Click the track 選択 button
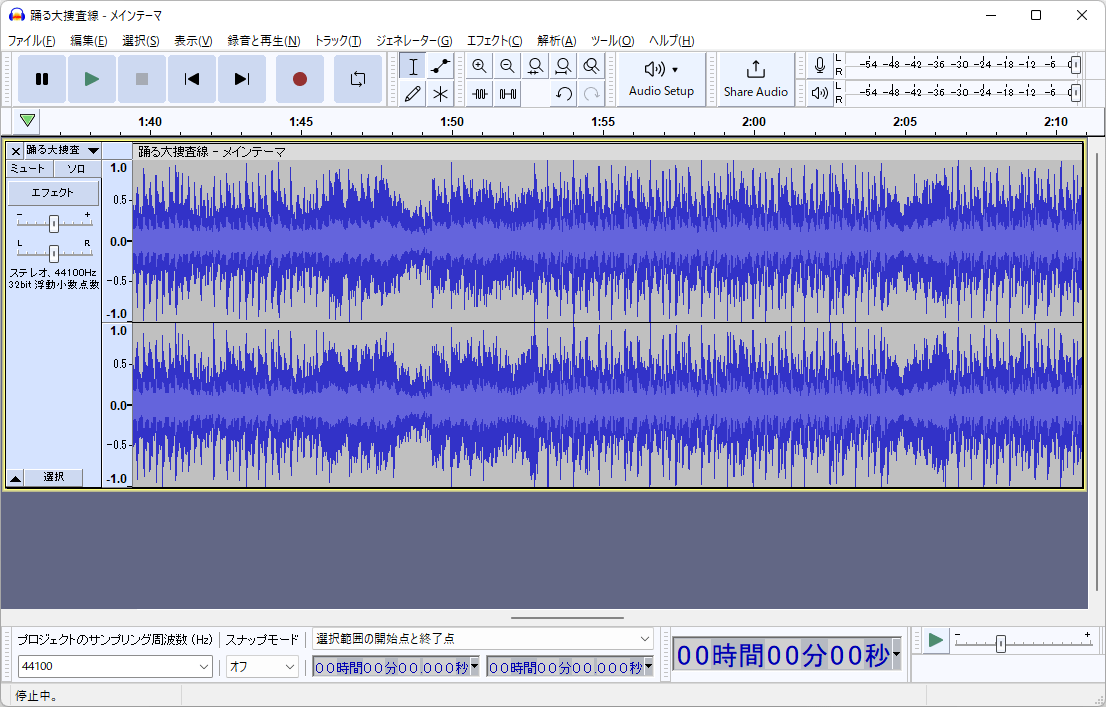Screen dimensions: 1106x707 54,478
